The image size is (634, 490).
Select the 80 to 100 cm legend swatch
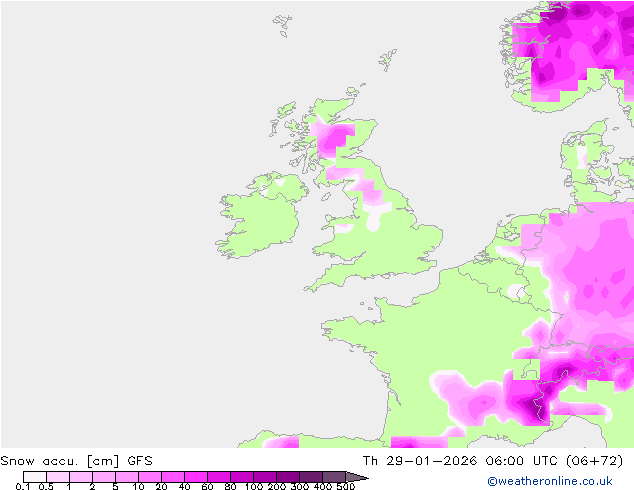pos(242,477)
